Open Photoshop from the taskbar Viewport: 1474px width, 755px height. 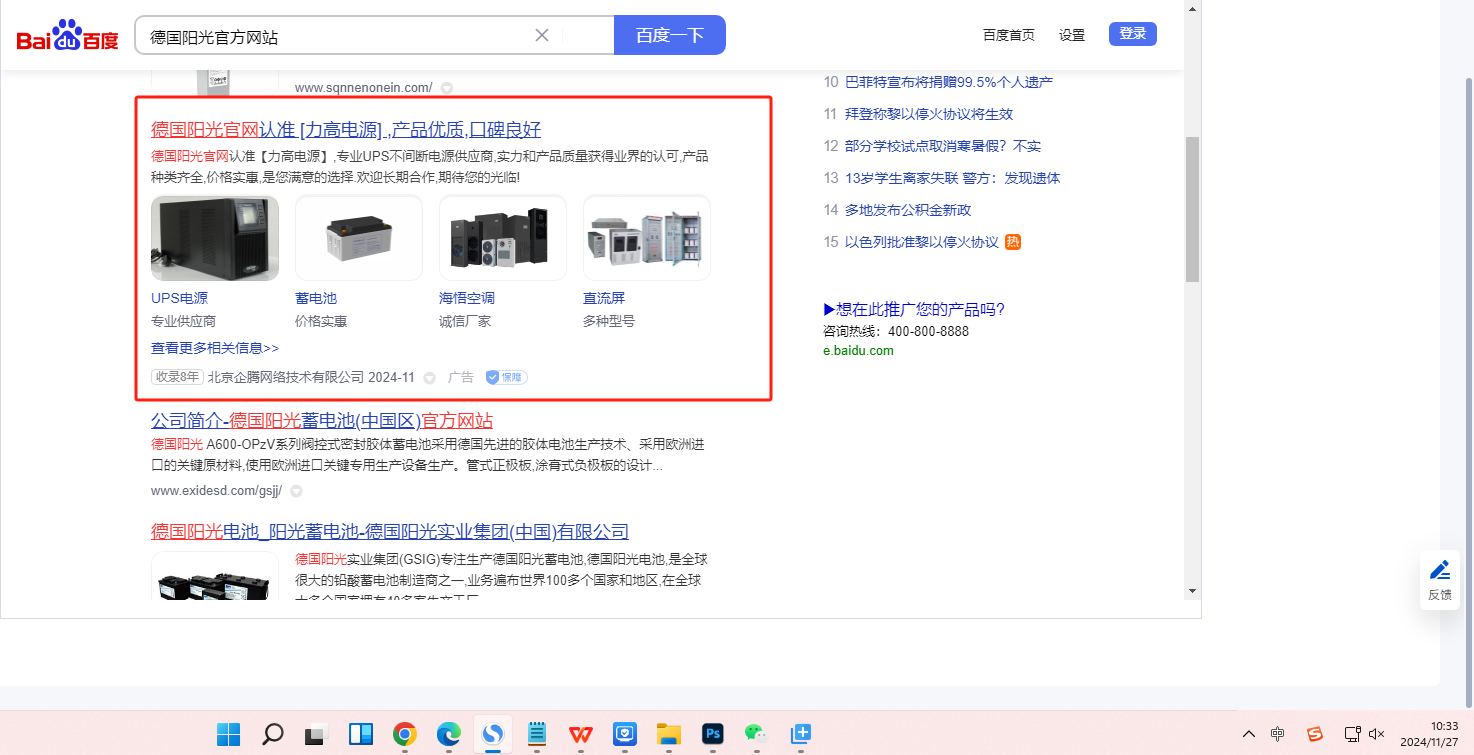click(x=713, y=734)
